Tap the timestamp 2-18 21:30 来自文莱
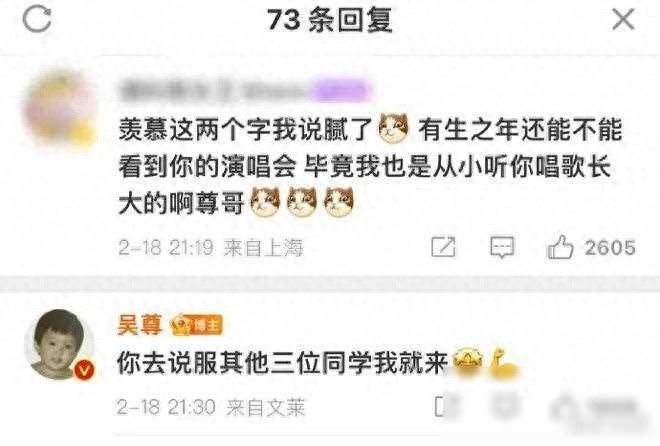This screenshot has height=446, width=660. 210,407
